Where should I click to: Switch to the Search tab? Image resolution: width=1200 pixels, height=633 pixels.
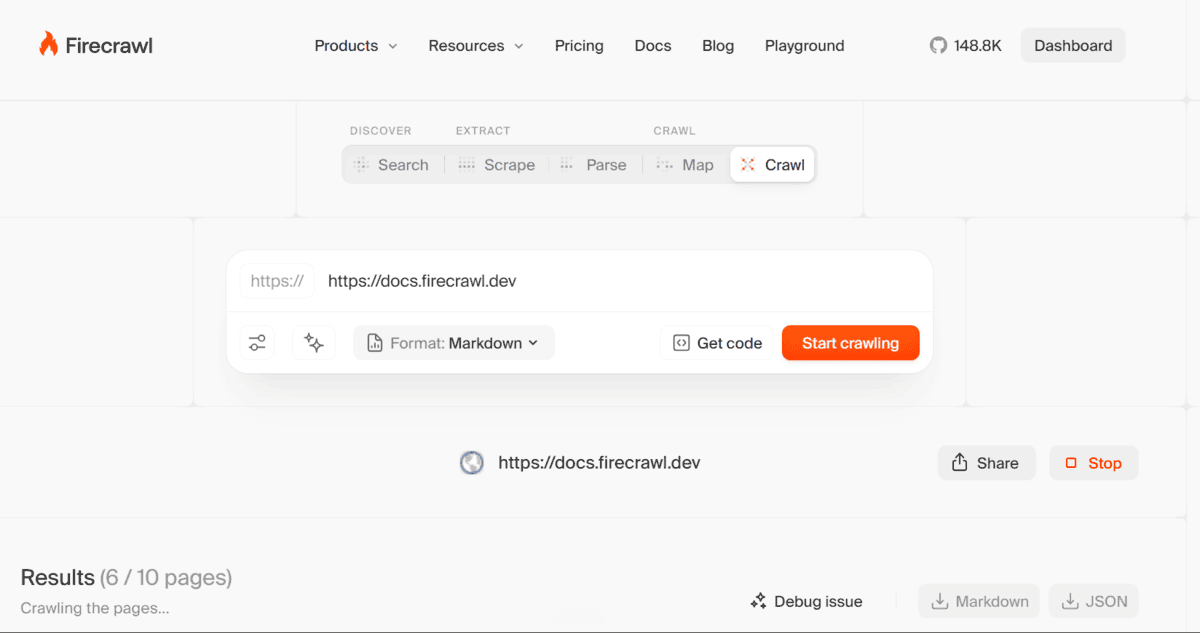pos(392,165)
